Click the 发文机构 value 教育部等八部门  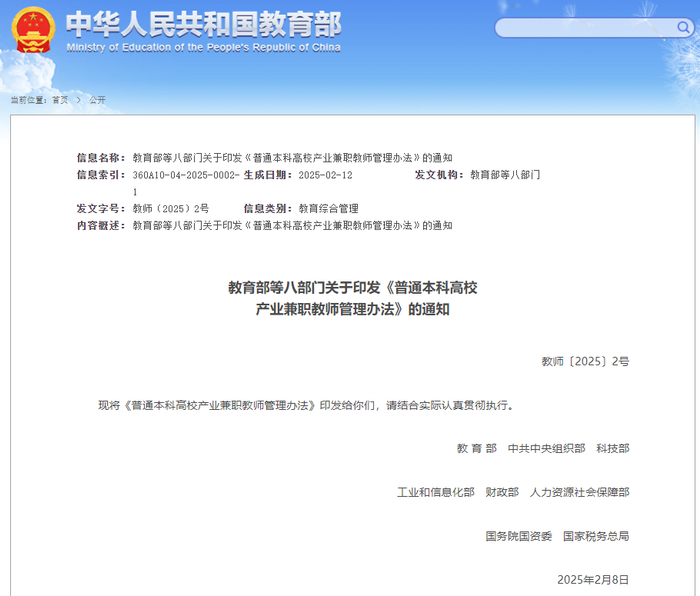(505, 175)
